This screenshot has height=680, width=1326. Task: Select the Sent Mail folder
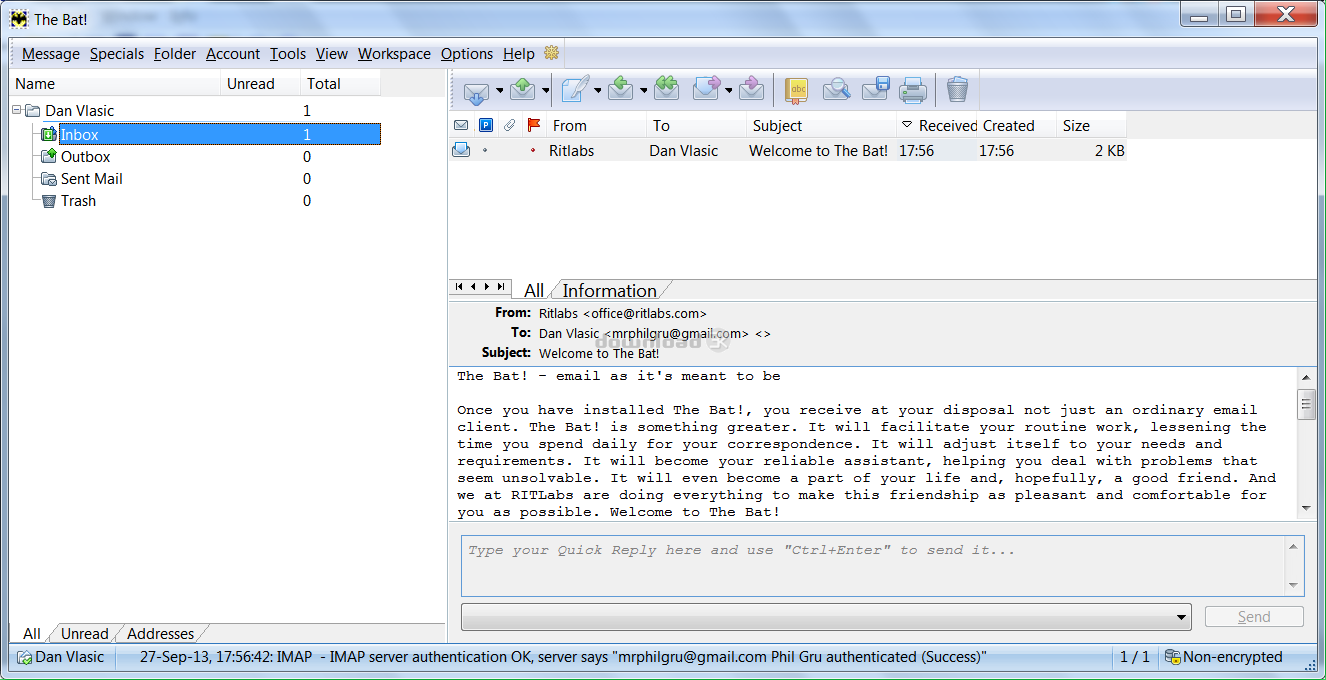coord(92,179)
